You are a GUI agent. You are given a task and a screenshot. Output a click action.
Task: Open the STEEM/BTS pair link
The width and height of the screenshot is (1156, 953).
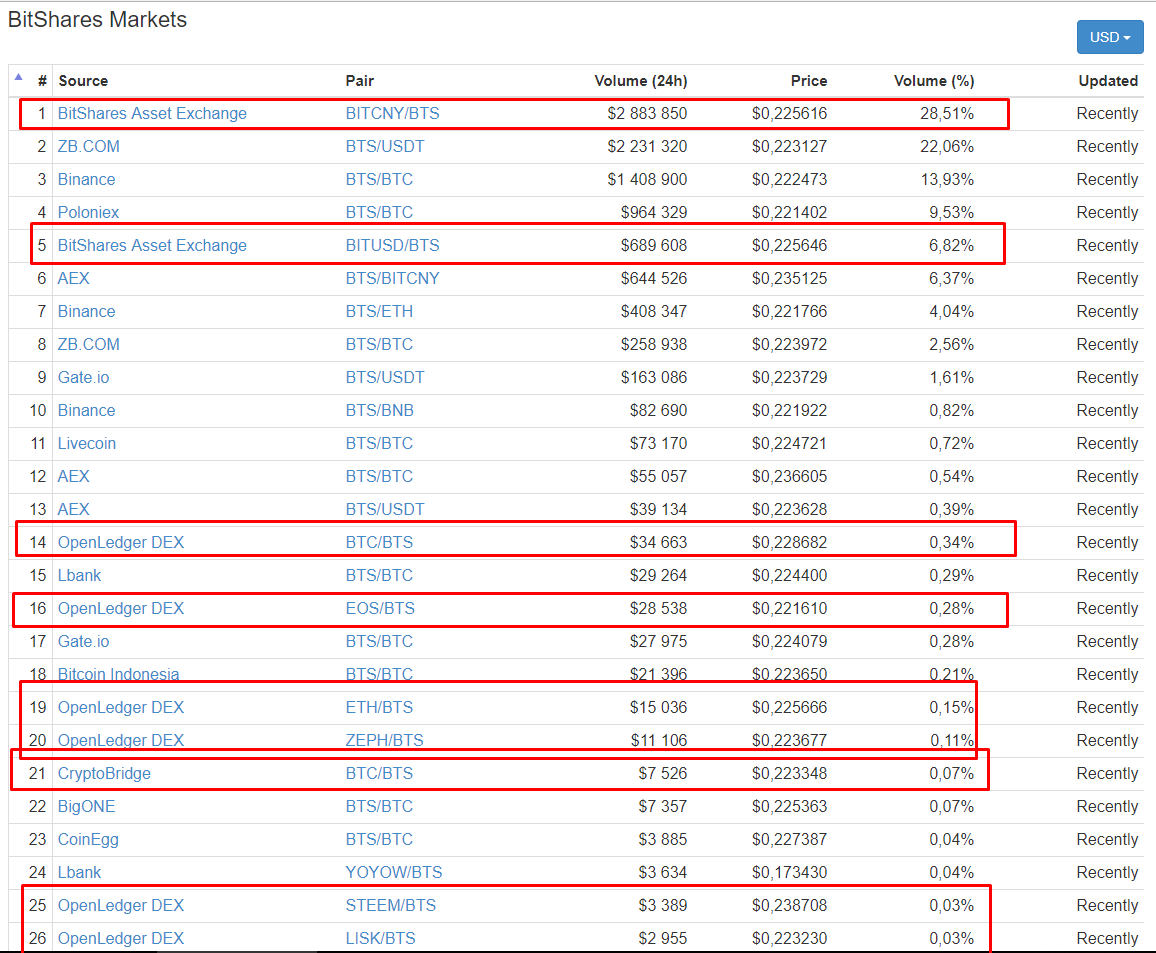click(390, 905)
